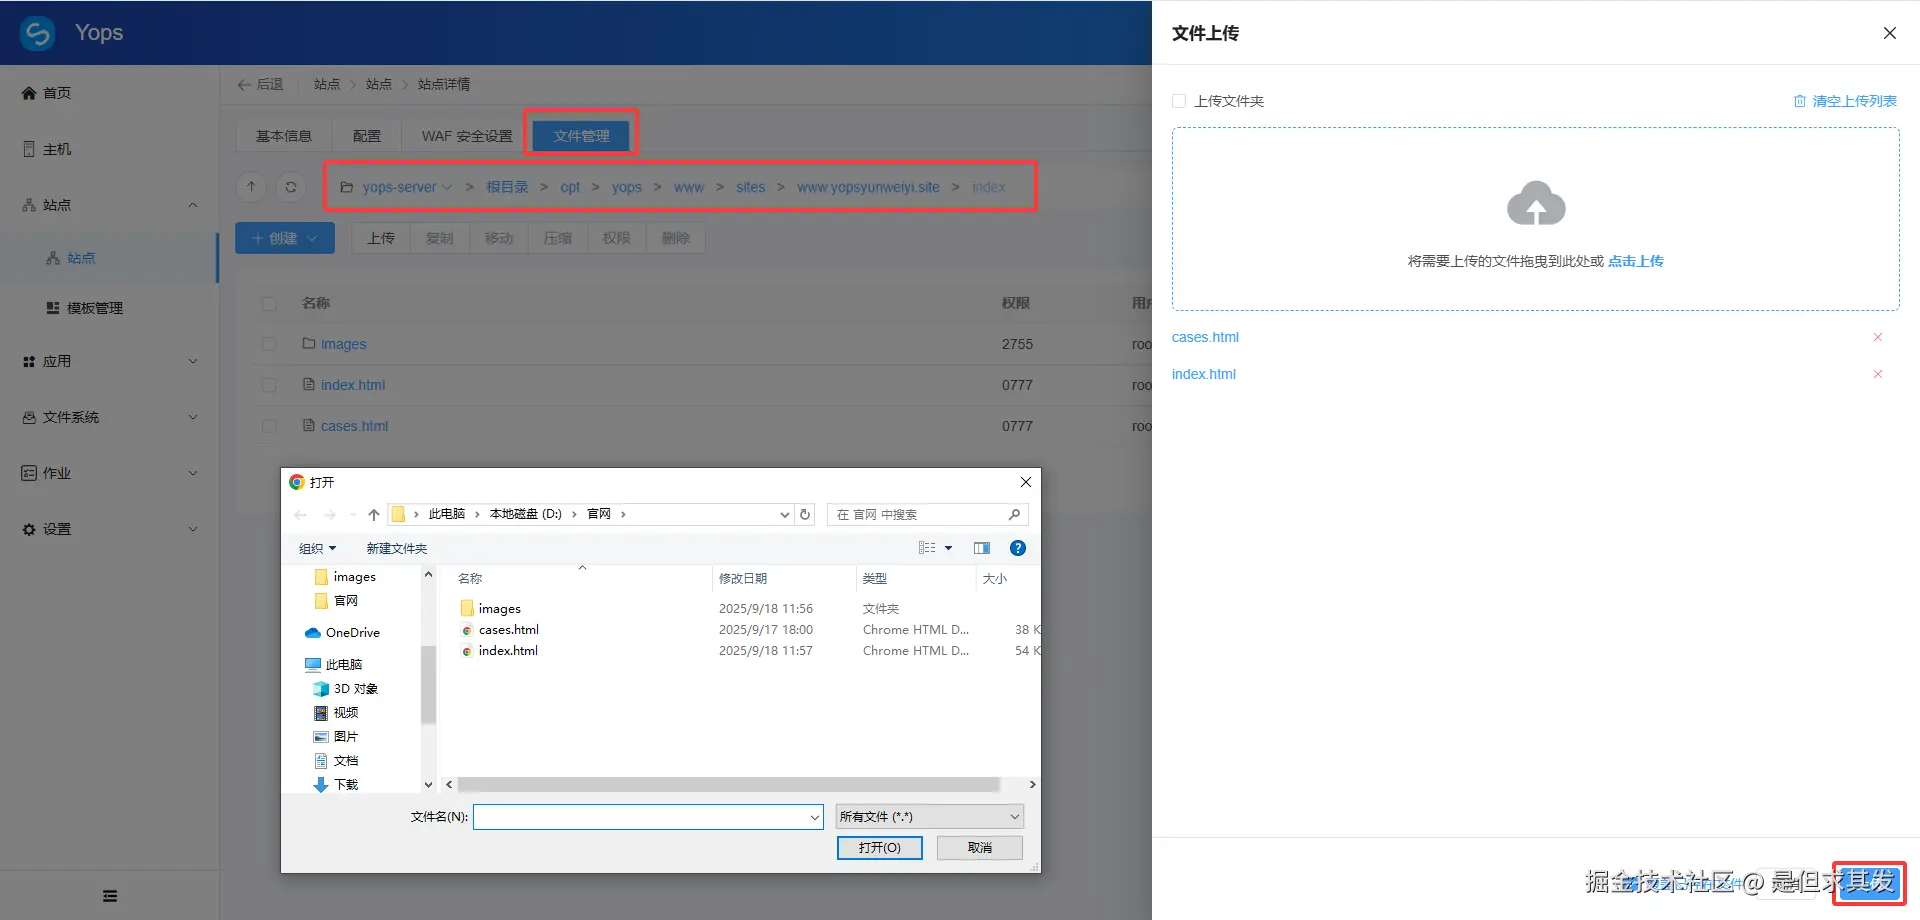Click 清空上传列表 to clear uploads
1920x920 pixels.
tap(1845, 101)
